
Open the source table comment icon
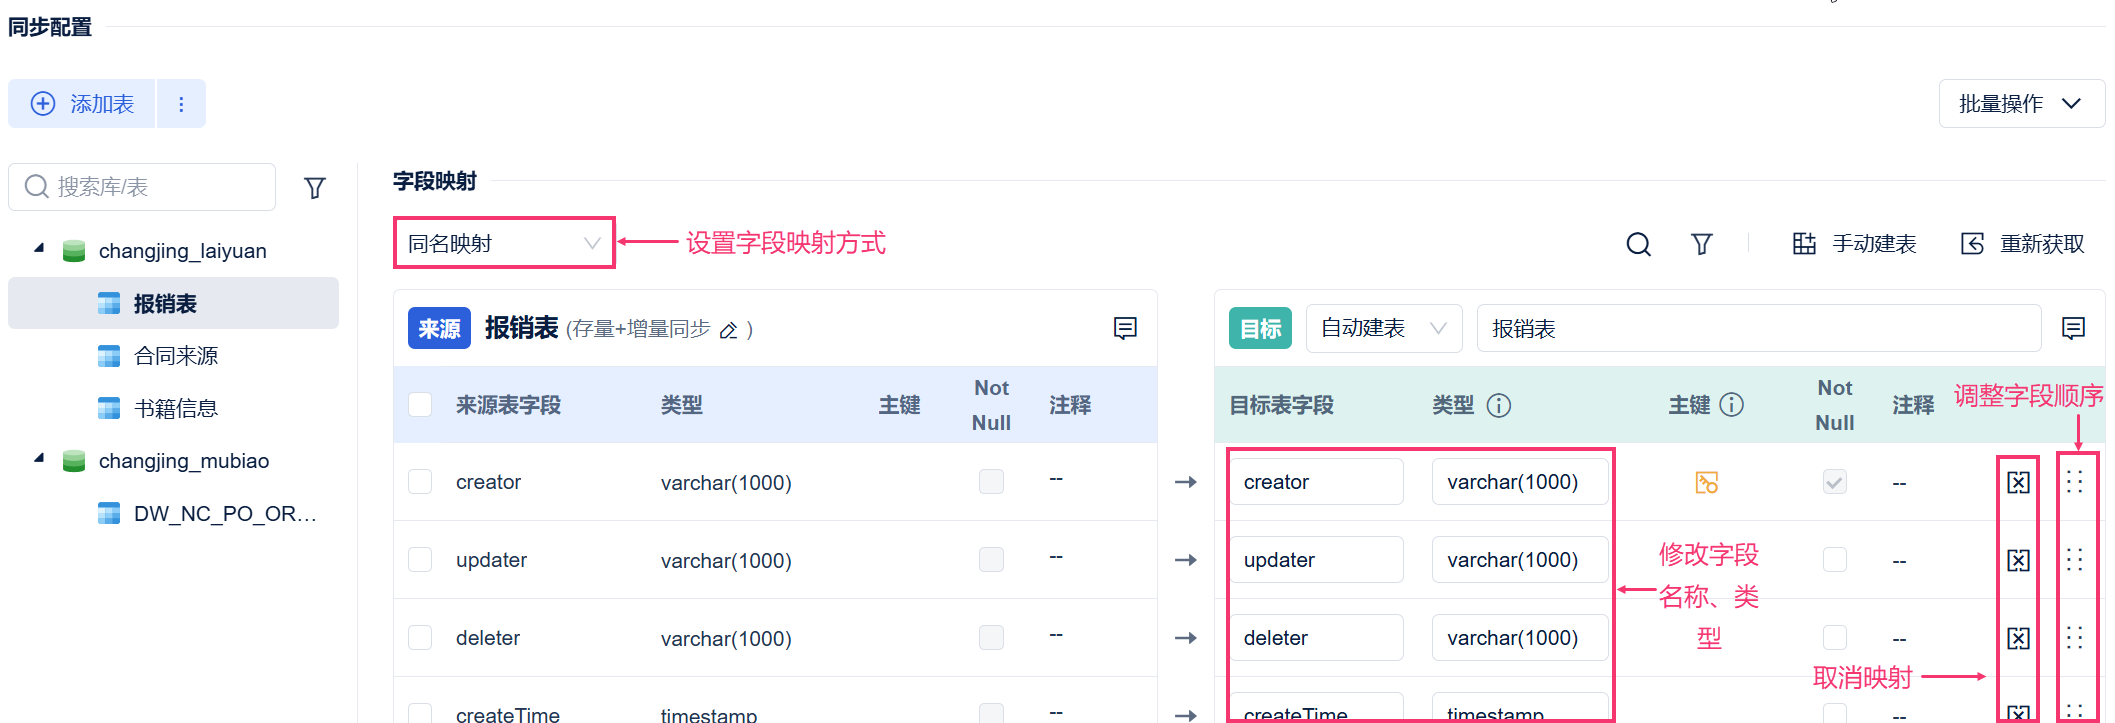click(x=1125, y=328)
